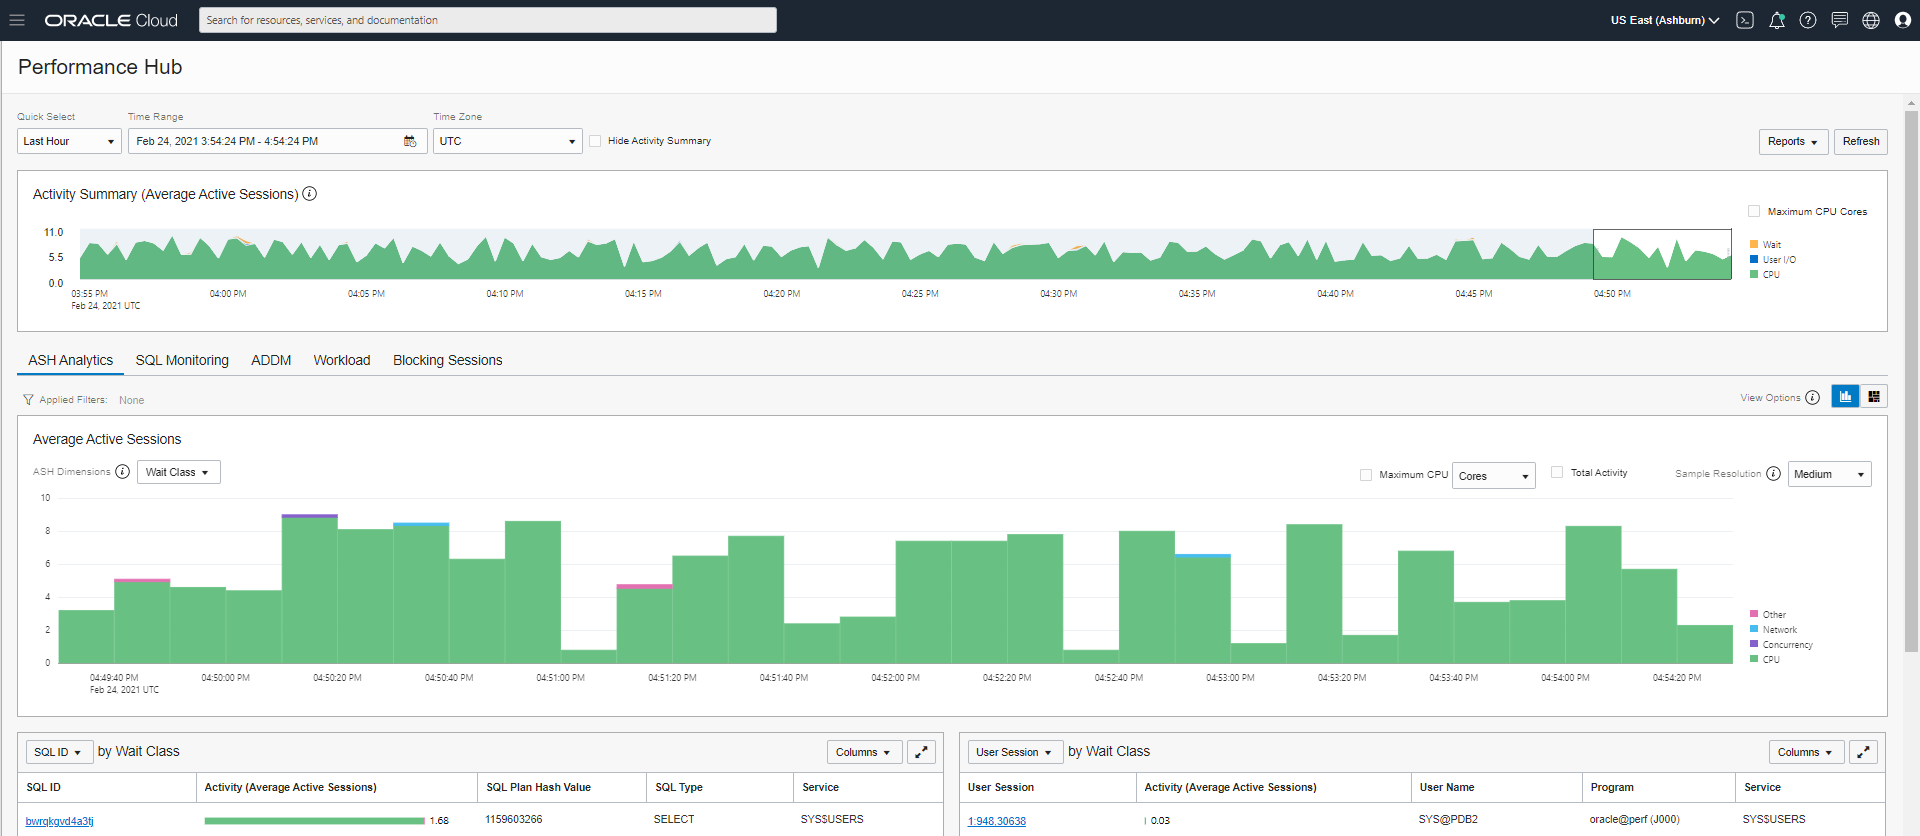Expand the Wait Class dimension dropdown
Screen dimensions: 1920x836
point(178,472)
